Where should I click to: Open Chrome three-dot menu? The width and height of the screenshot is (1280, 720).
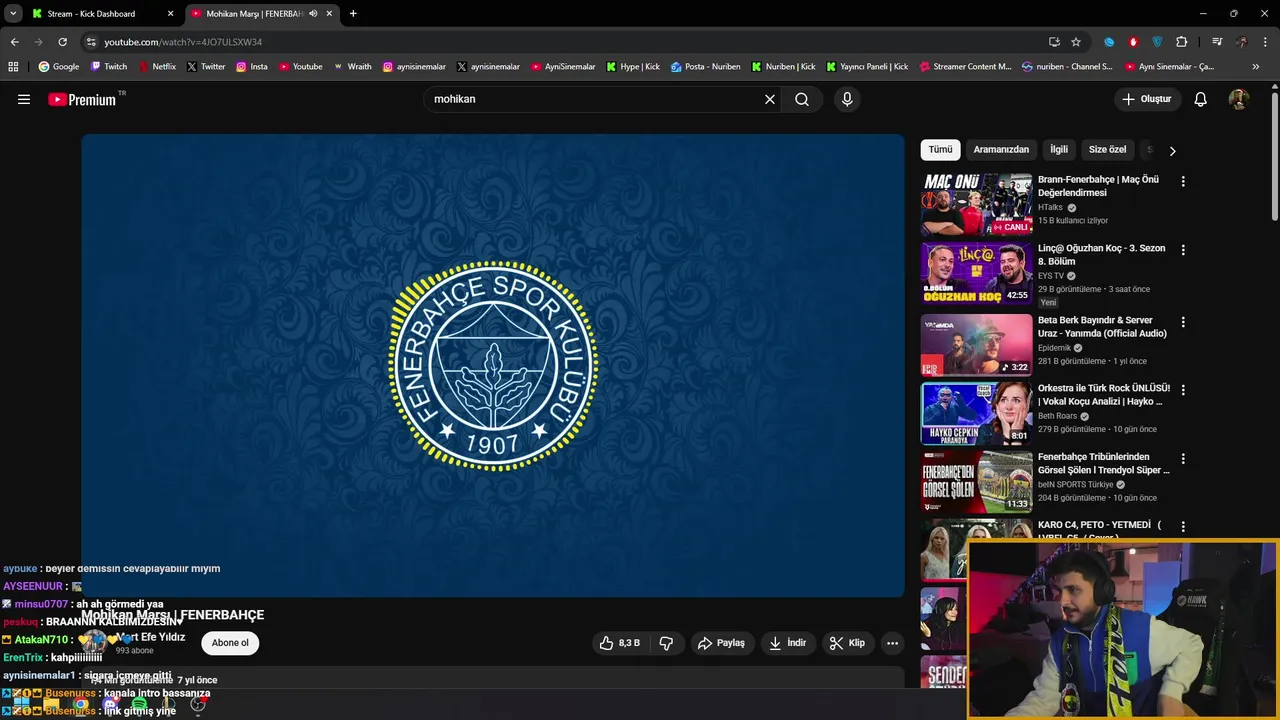click(x=1266, y=42)
